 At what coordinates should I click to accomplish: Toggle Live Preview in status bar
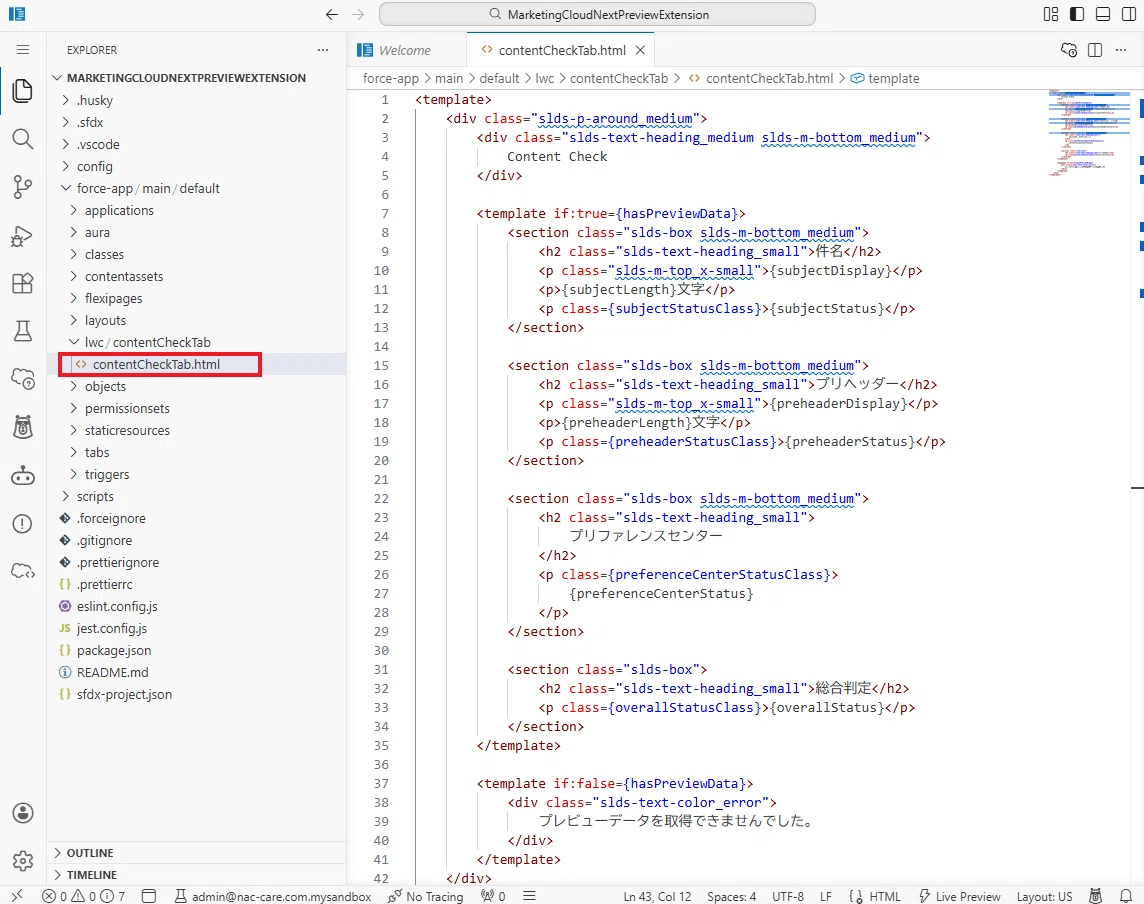pos(959,896)
